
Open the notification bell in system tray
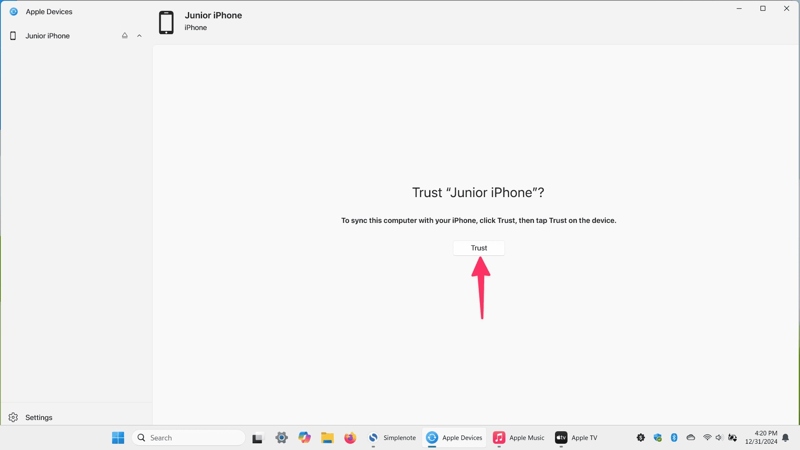pos(786,438)
